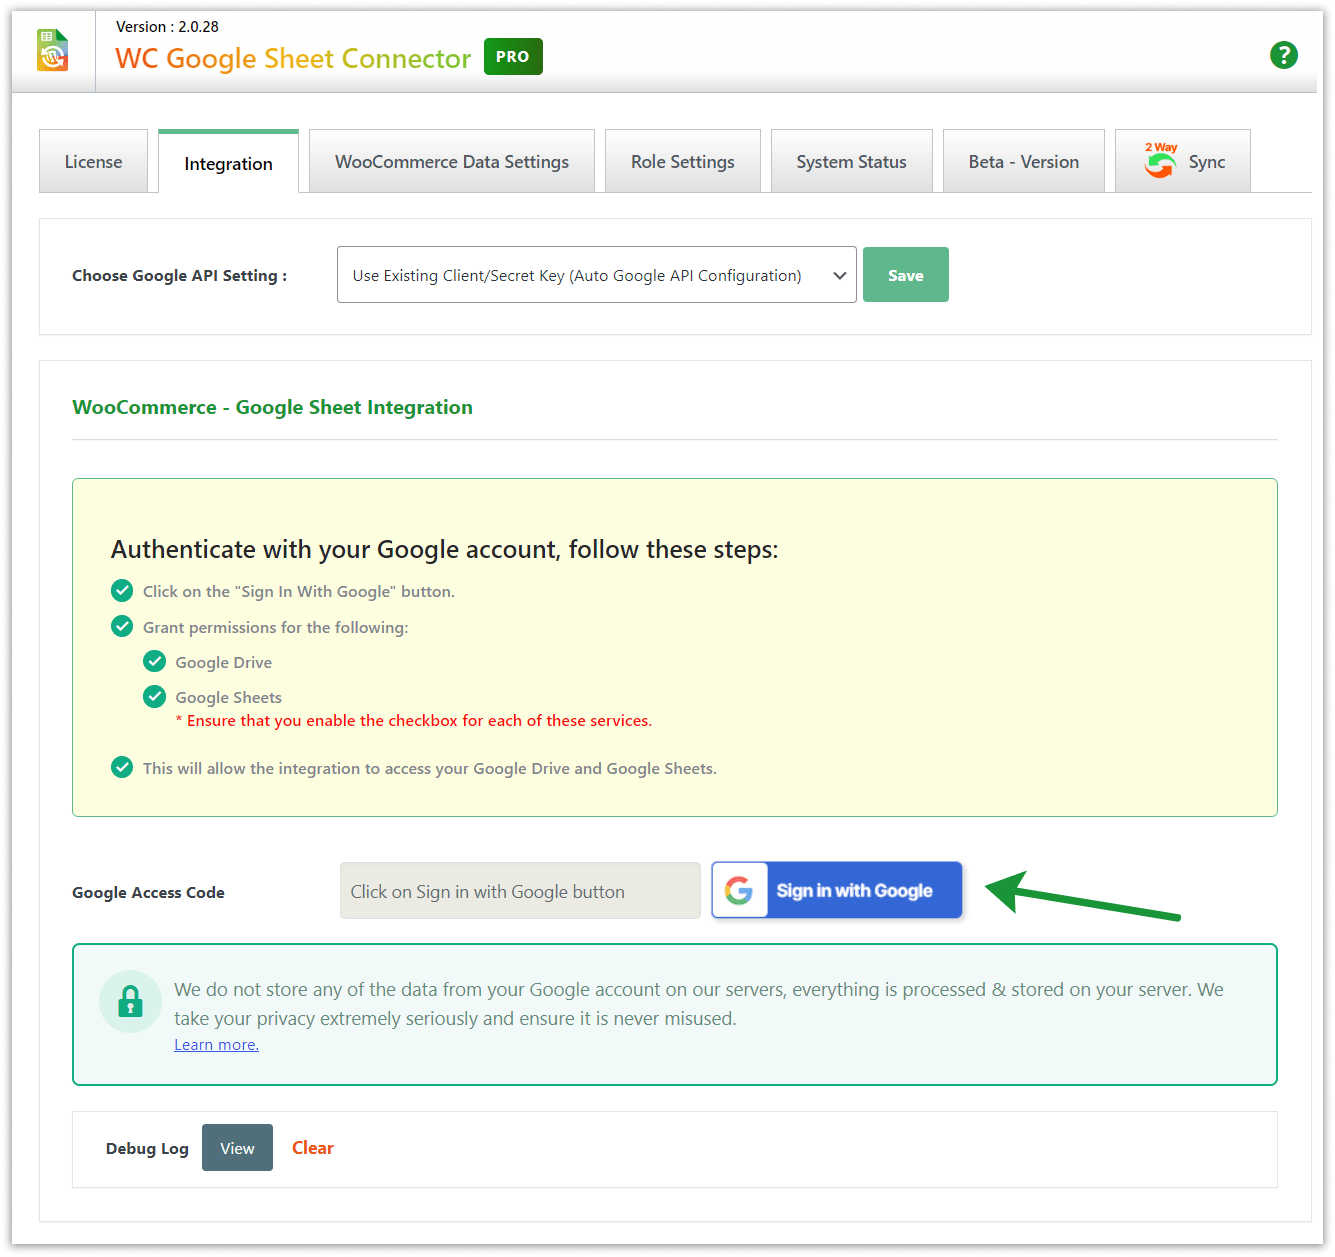This screenshot has height=1257, width=1335.
Task: Click the Save button
Action: click(x=905, y=274)
